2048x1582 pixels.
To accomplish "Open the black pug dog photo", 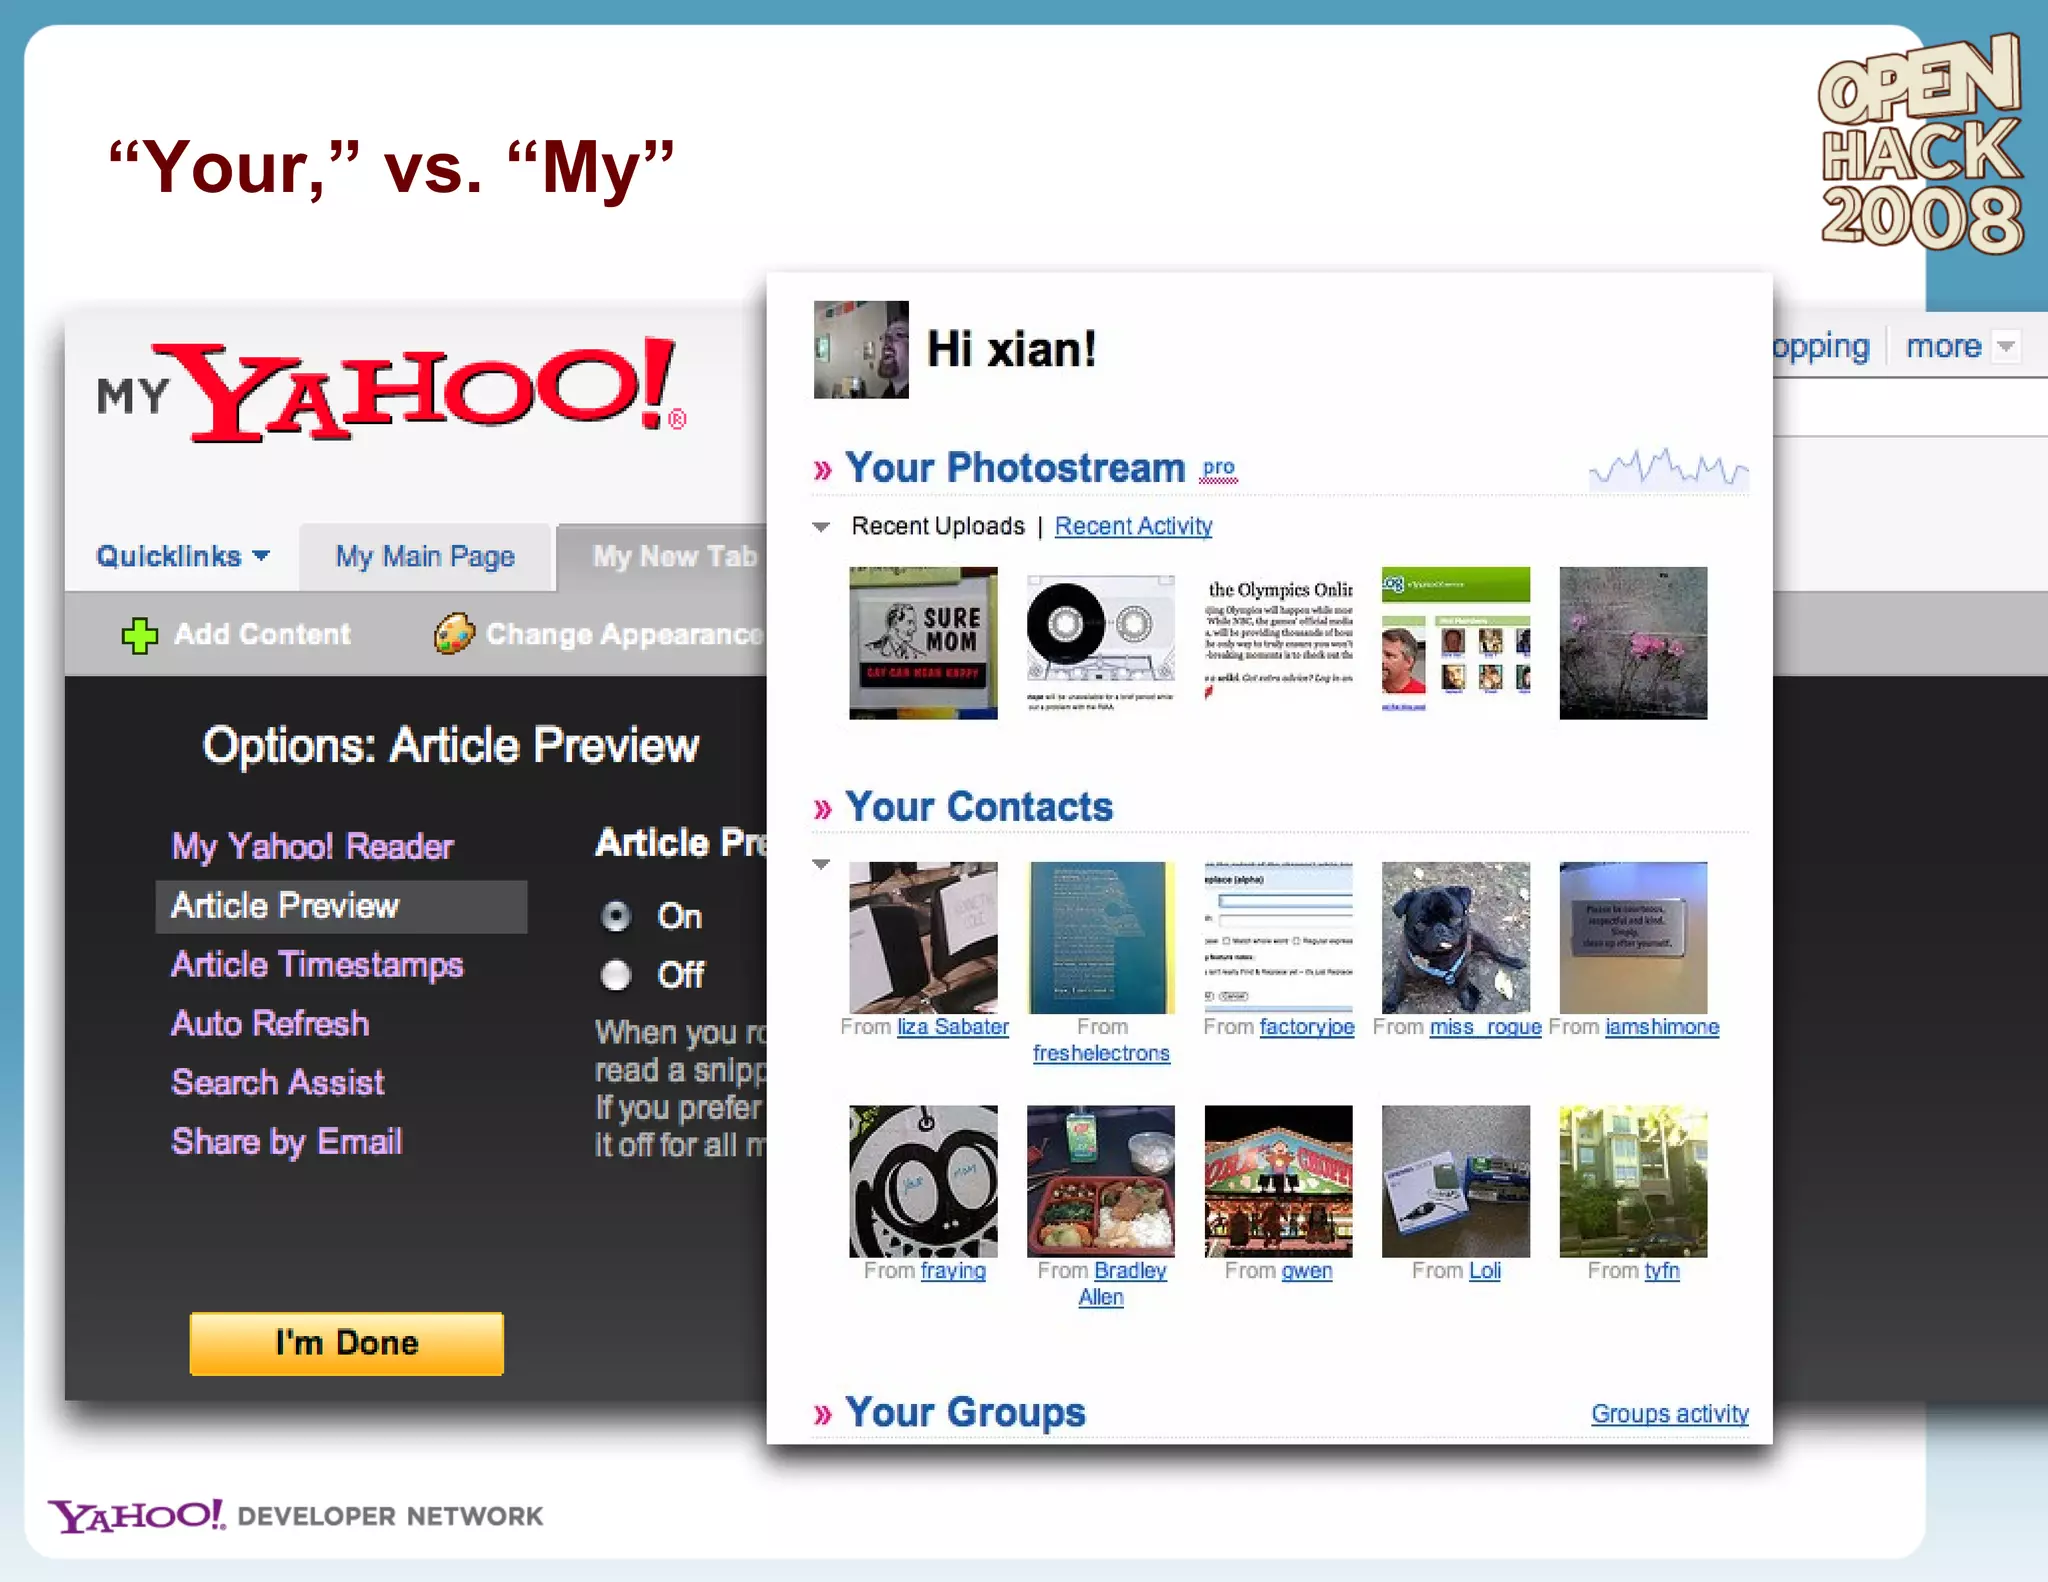I will click(1456, 938).
